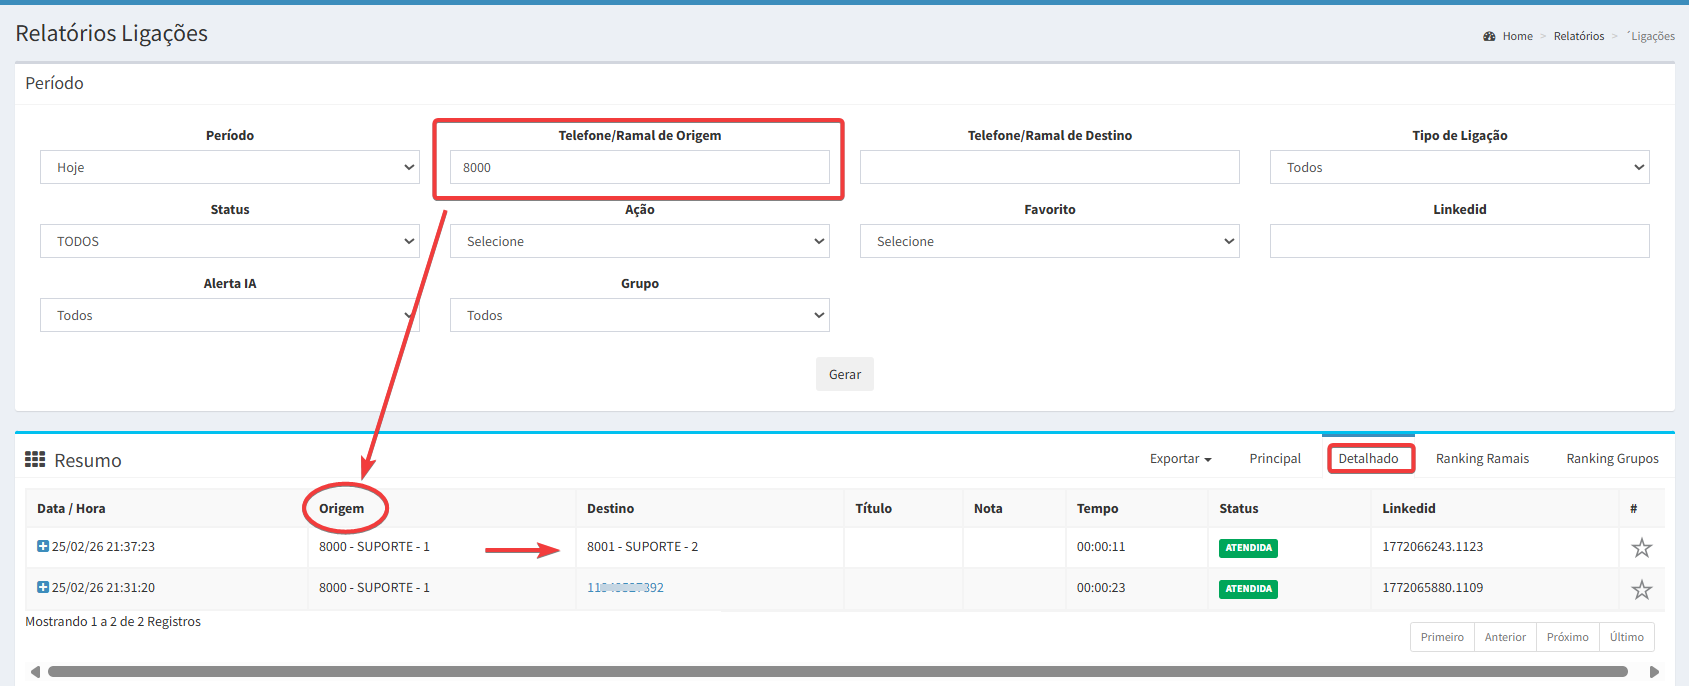Open the Período dropdown
This screenshot has height=686, width=1689.
229,167
